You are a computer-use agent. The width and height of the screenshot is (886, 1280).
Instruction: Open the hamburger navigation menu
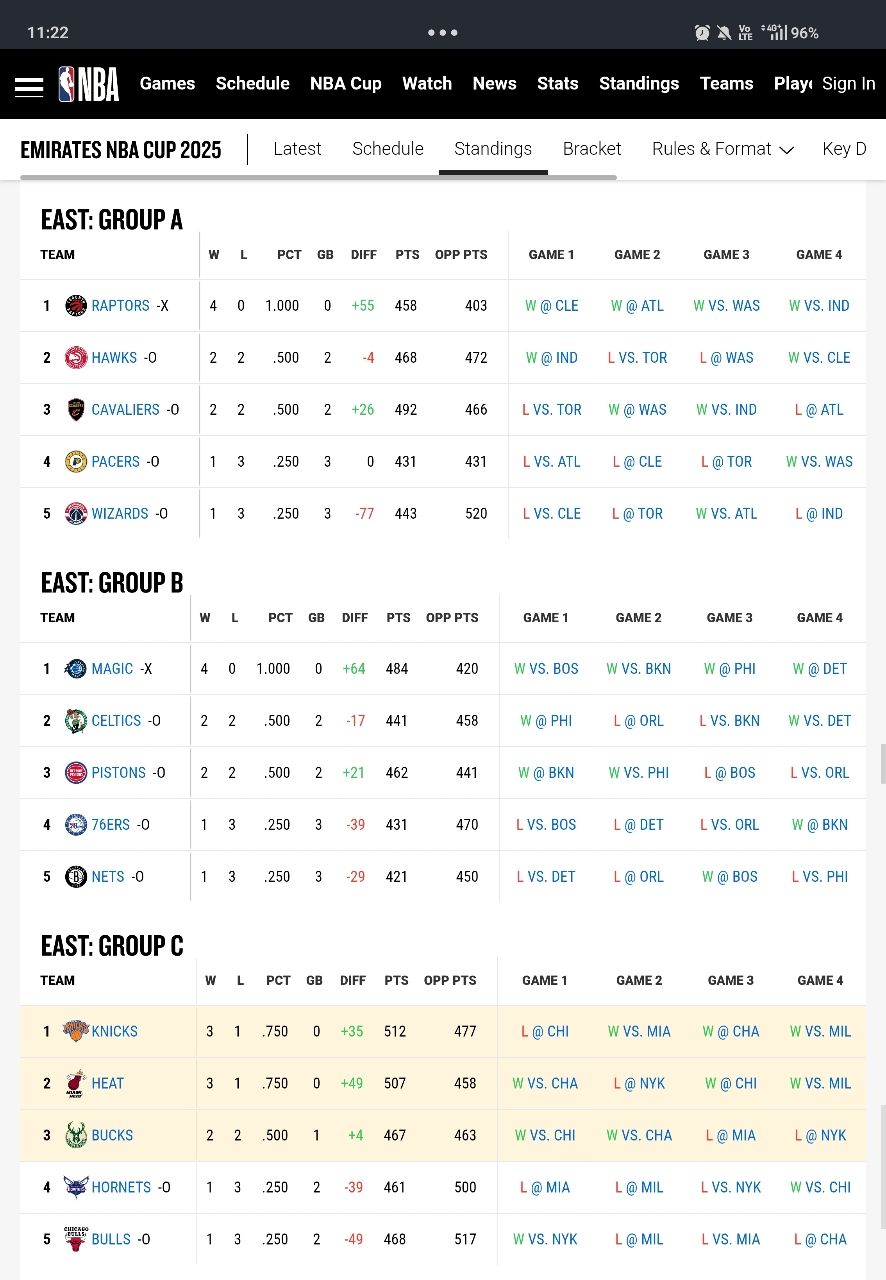point(29,86)
